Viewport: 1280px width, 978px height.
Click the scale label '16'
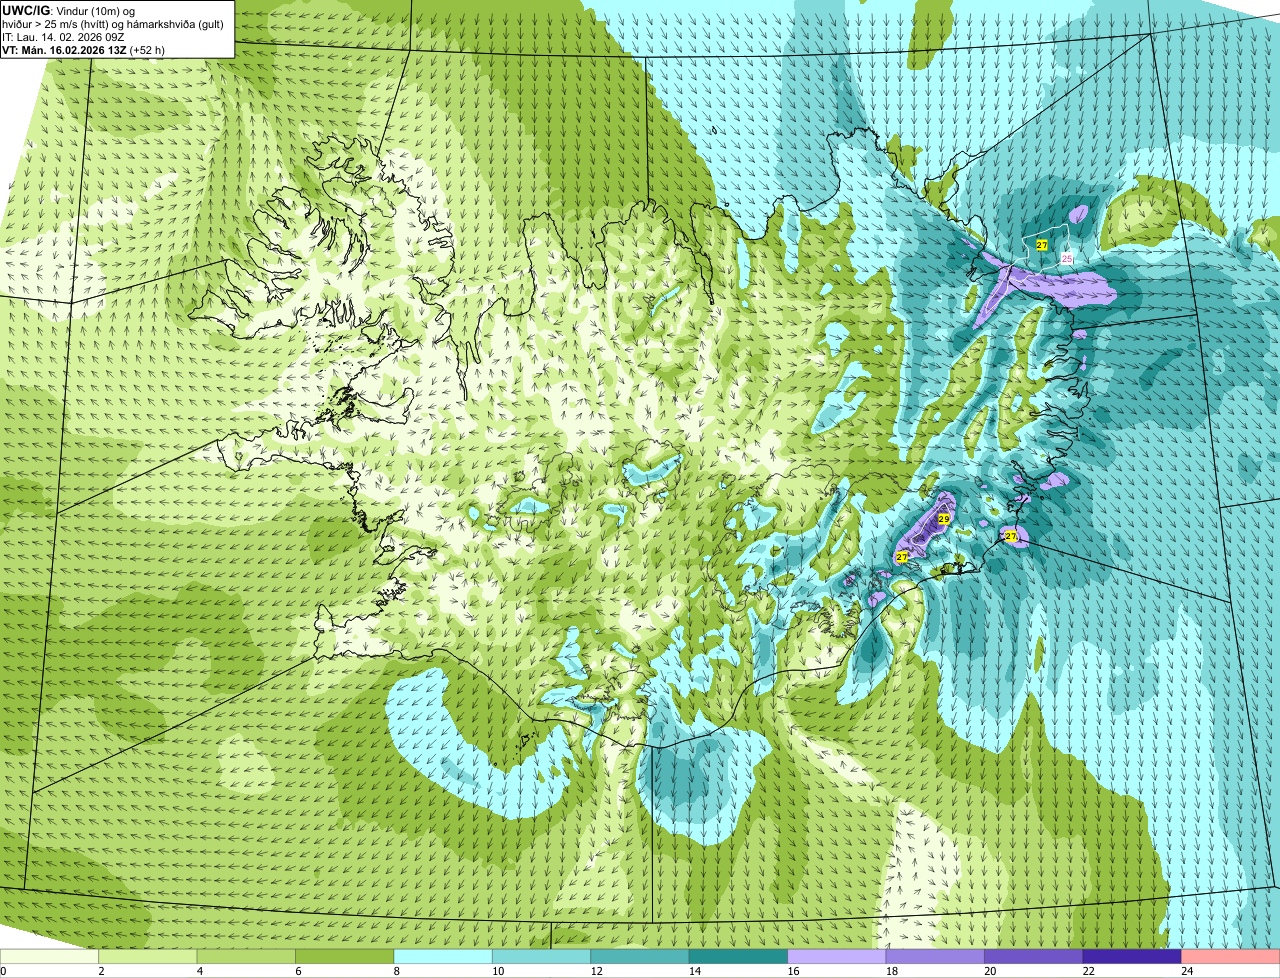pyautogui.click(x=792, y=970)
